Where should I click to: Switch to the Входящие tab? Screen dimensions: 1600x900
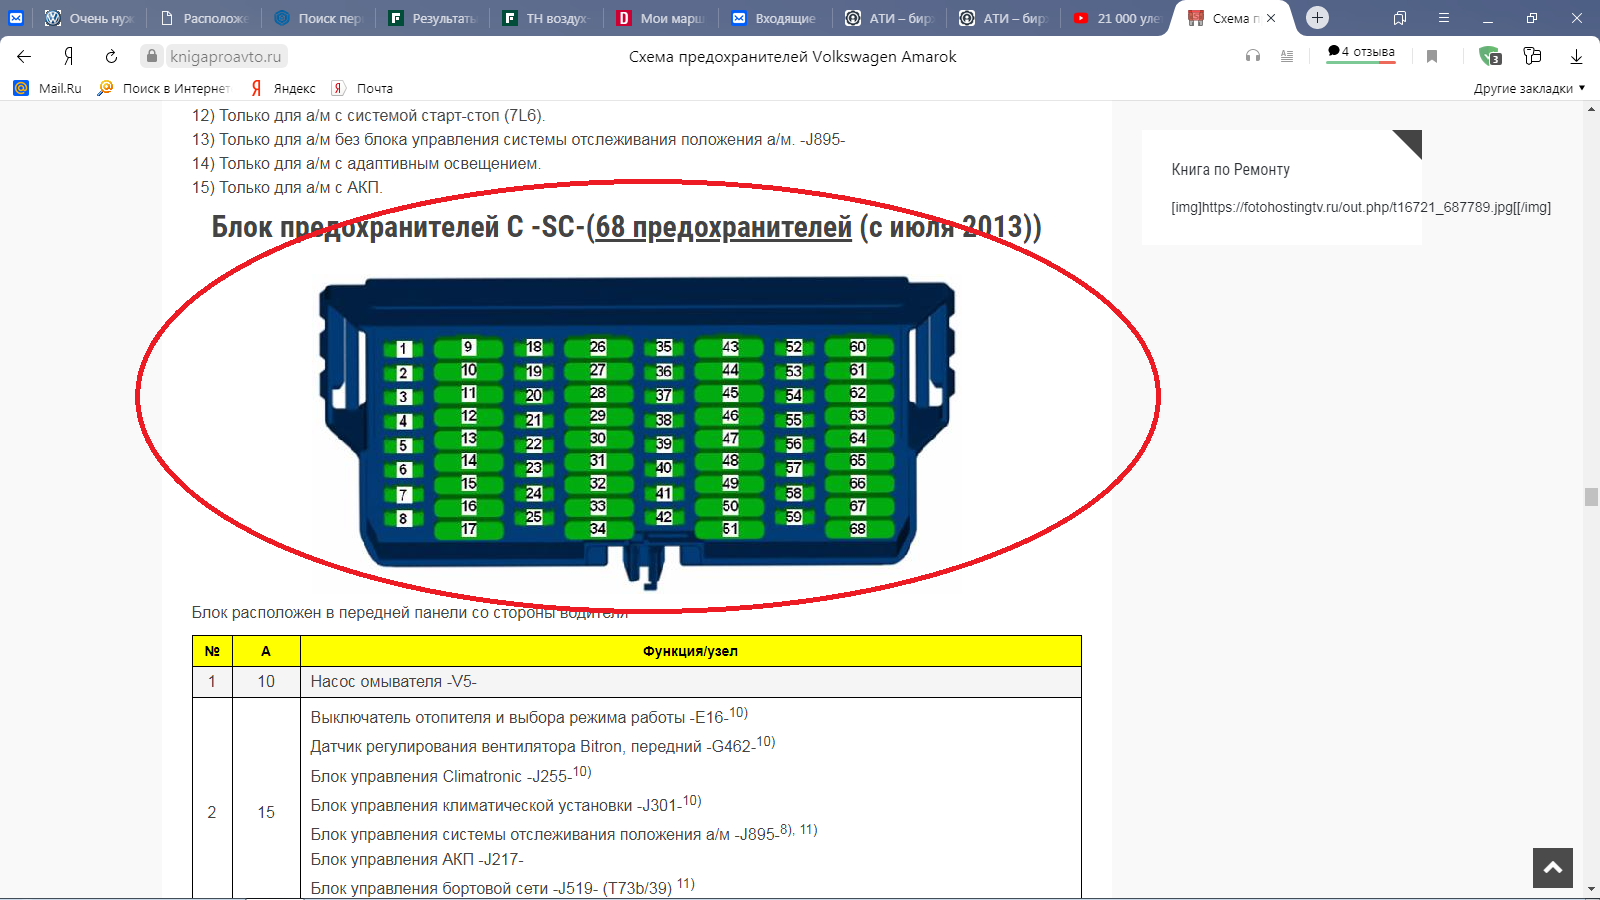click(x=774, y=18)
